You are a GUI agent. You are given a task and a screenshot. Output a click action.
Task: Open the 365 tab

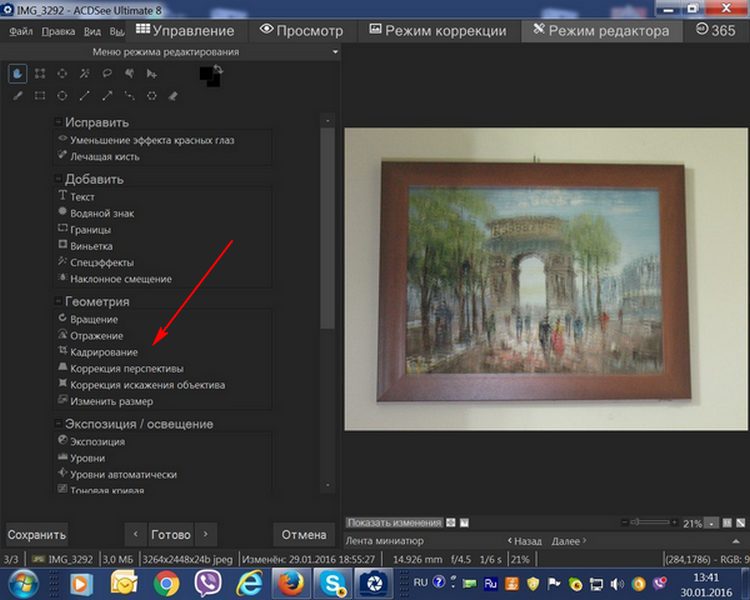[x=716, y=31]
